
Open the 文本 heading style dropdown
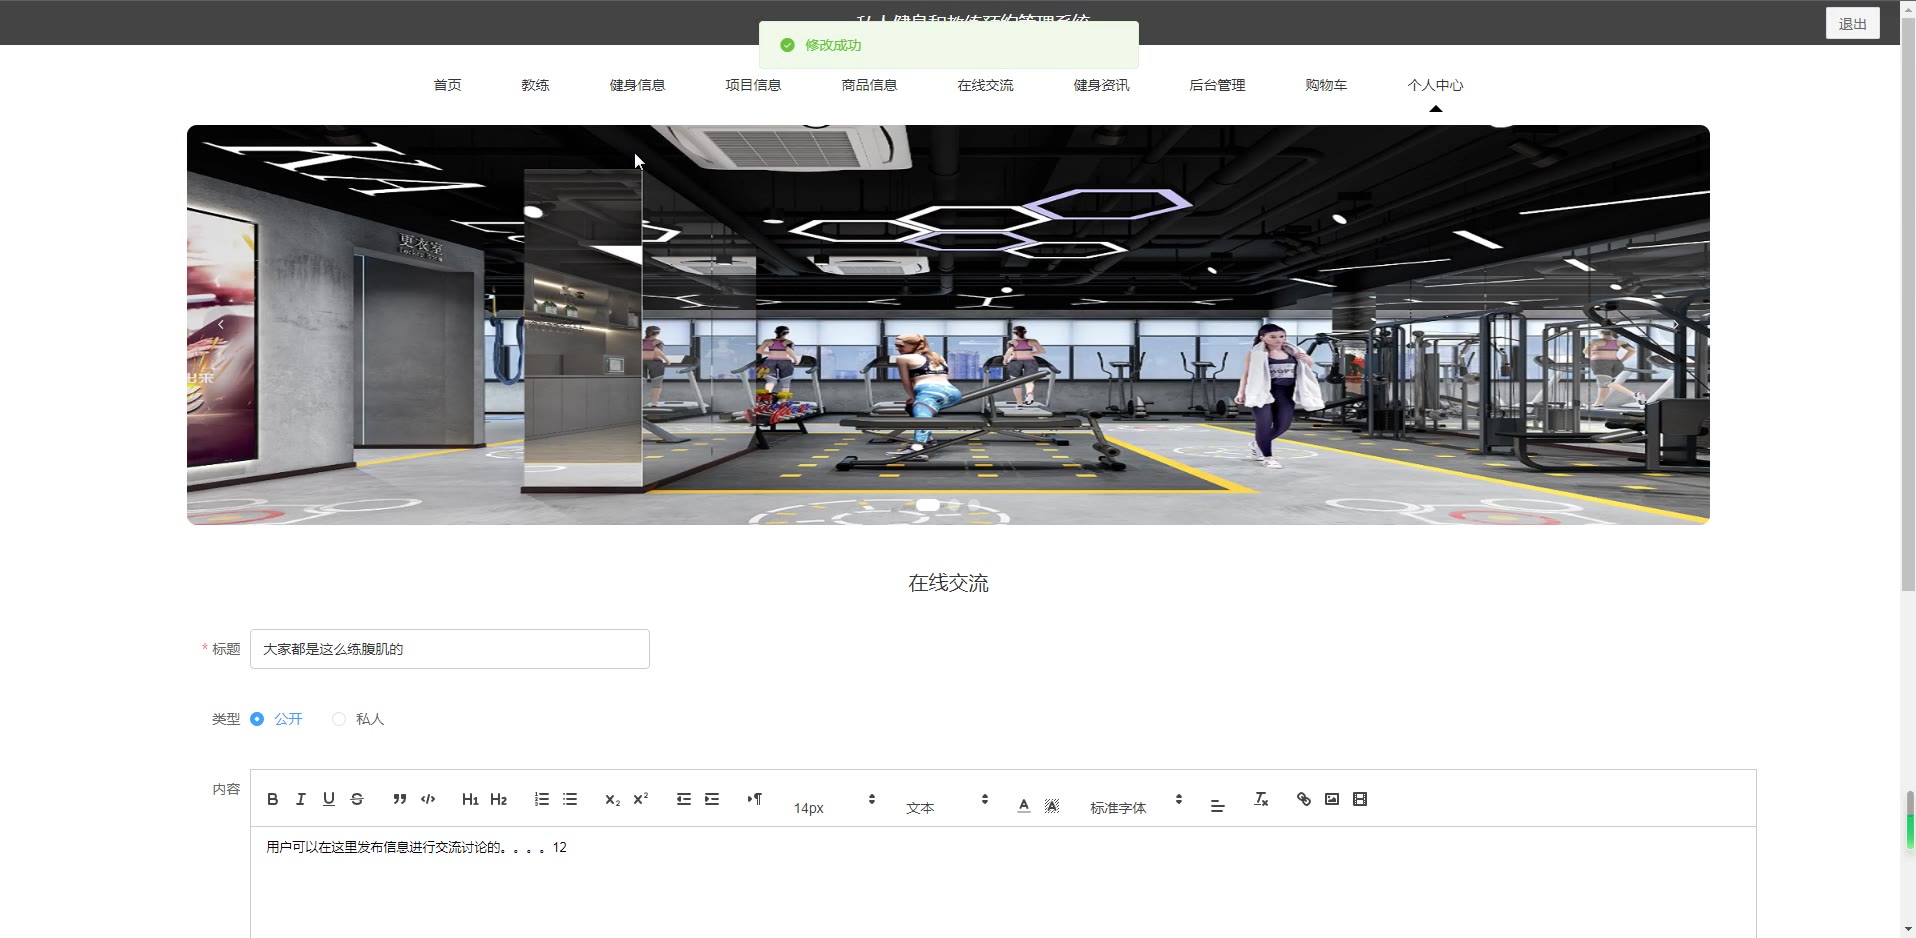pos(947,802)
